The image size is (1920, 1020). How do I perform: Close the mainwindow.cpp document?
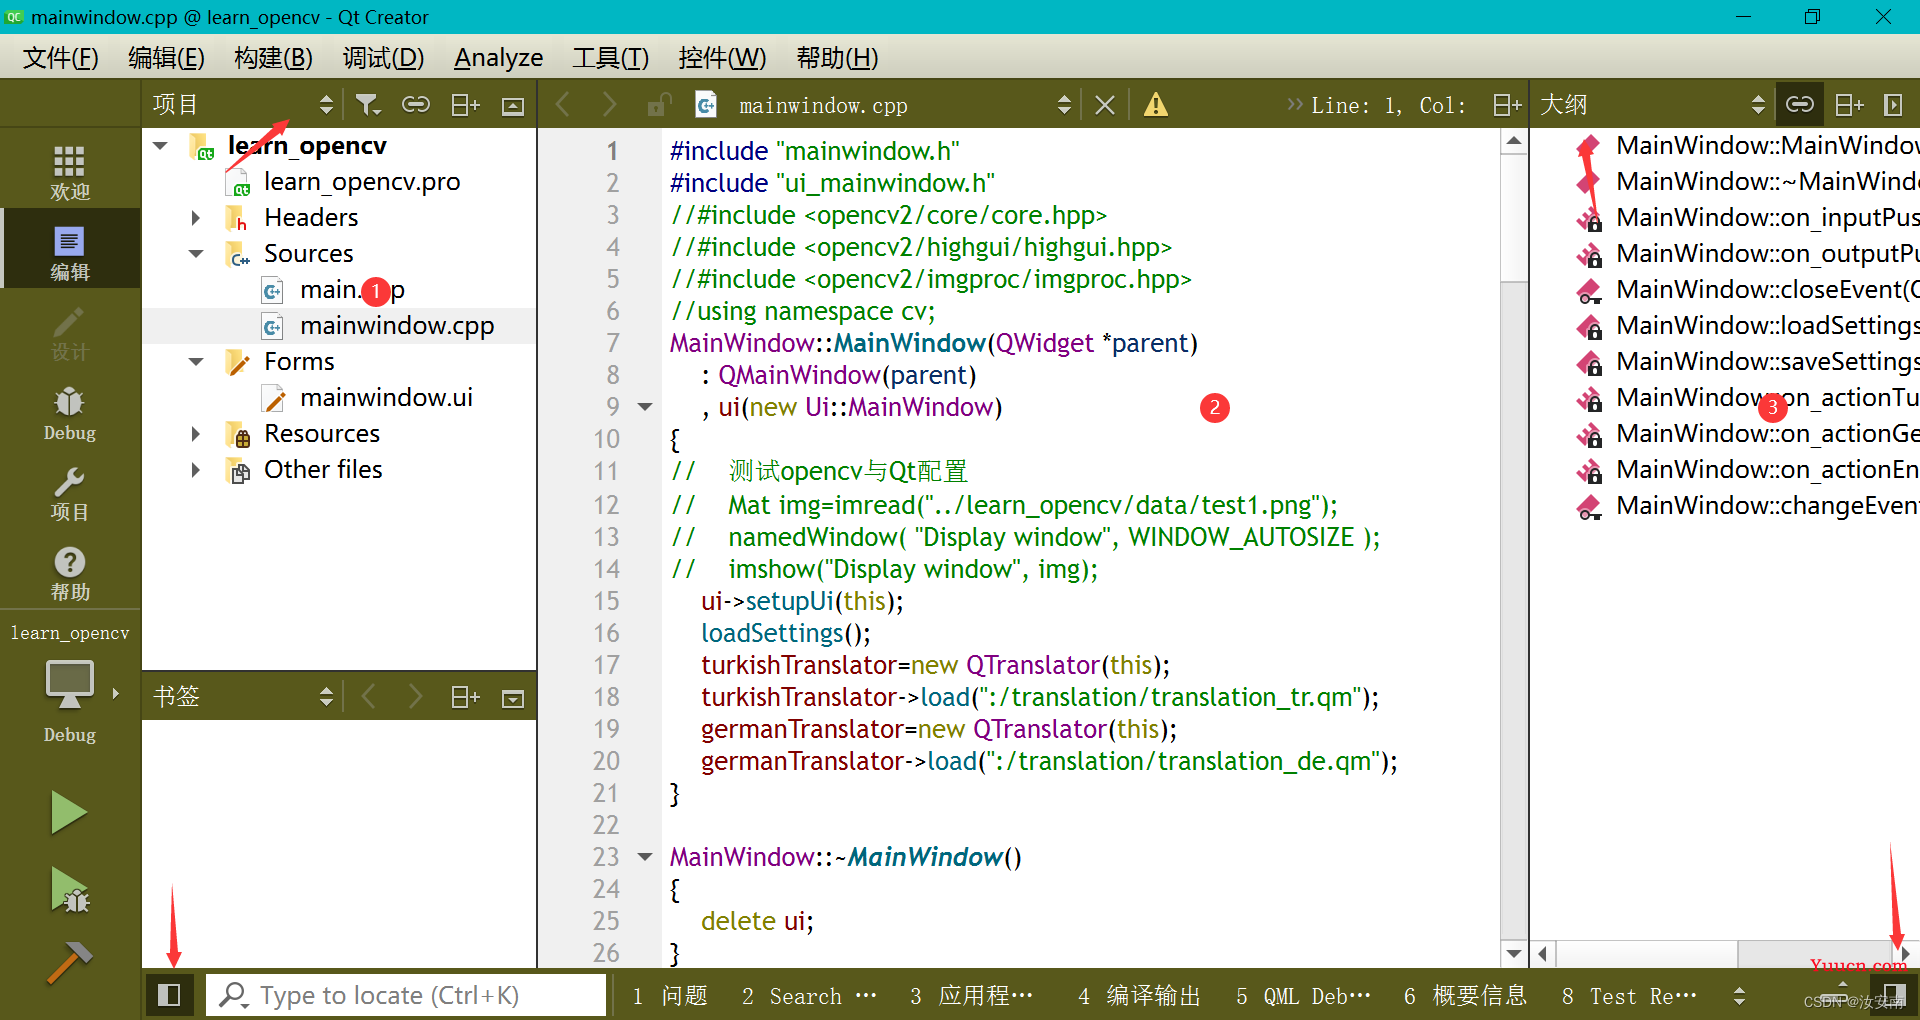click(x=1105, y=105)
